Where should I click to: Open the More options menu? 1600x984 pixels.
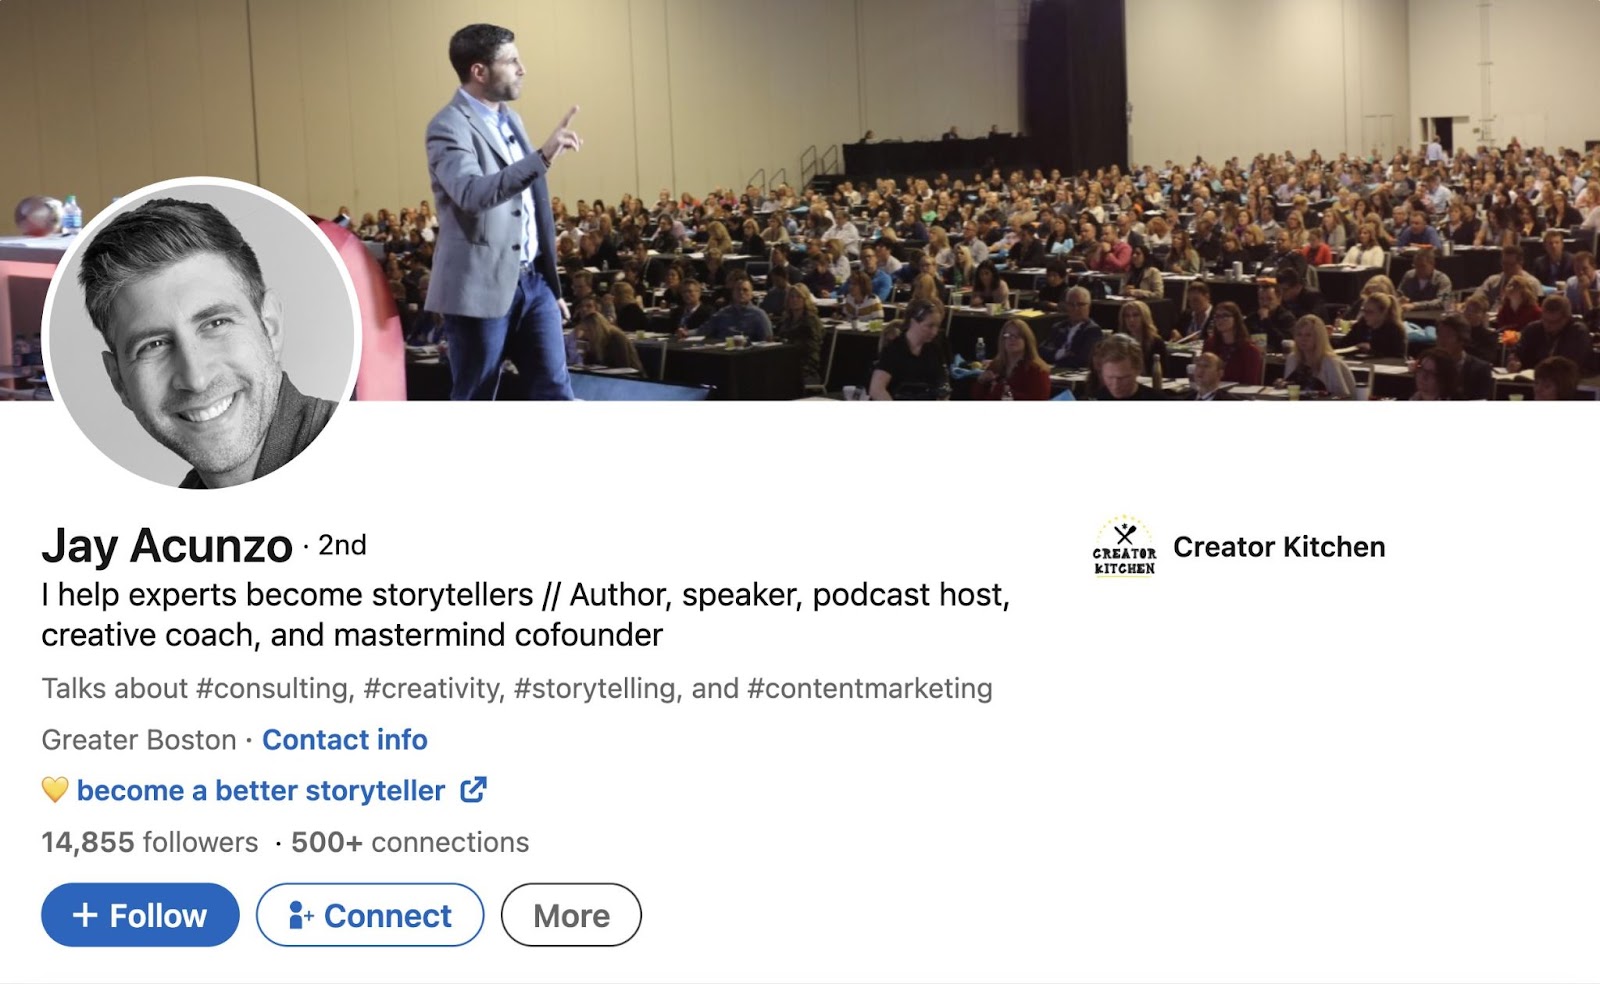point(571,914)
